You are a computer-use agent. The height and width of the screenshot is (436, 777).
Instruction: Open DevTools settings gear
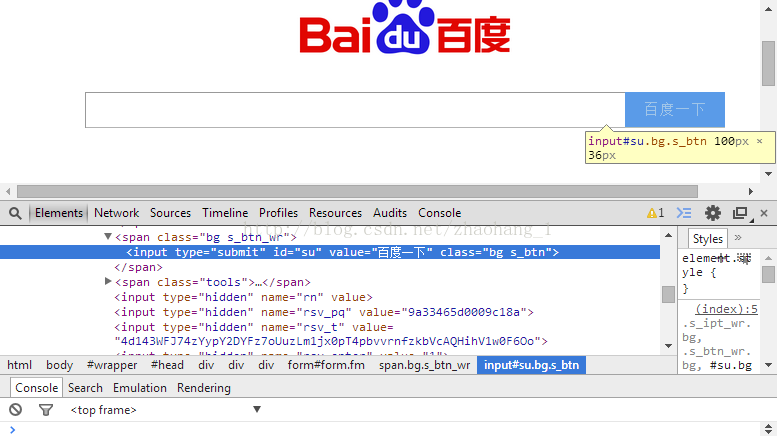tap(713, 213)
